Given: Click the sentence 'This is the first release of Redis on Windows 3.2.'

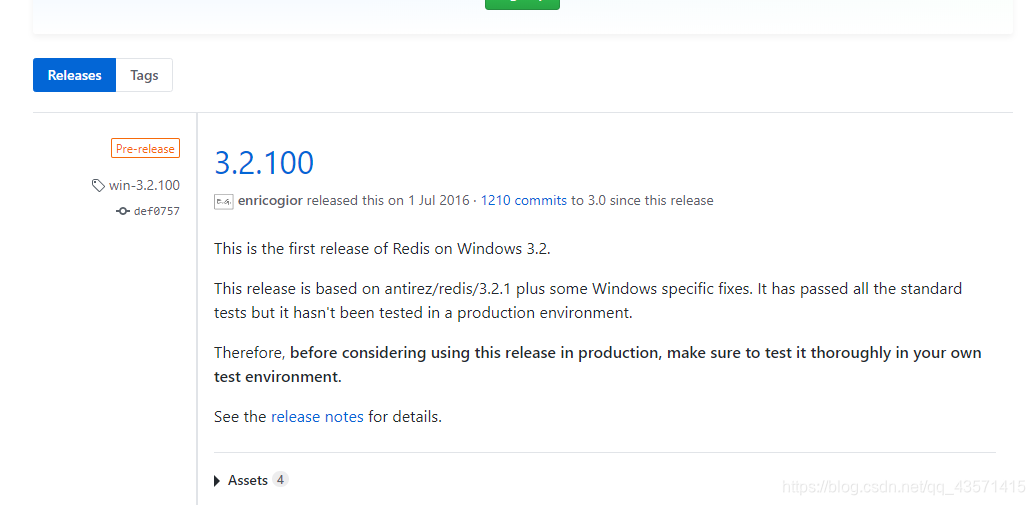Looking at the screenshot, I should pyautogui.click(x=382, y=249).
